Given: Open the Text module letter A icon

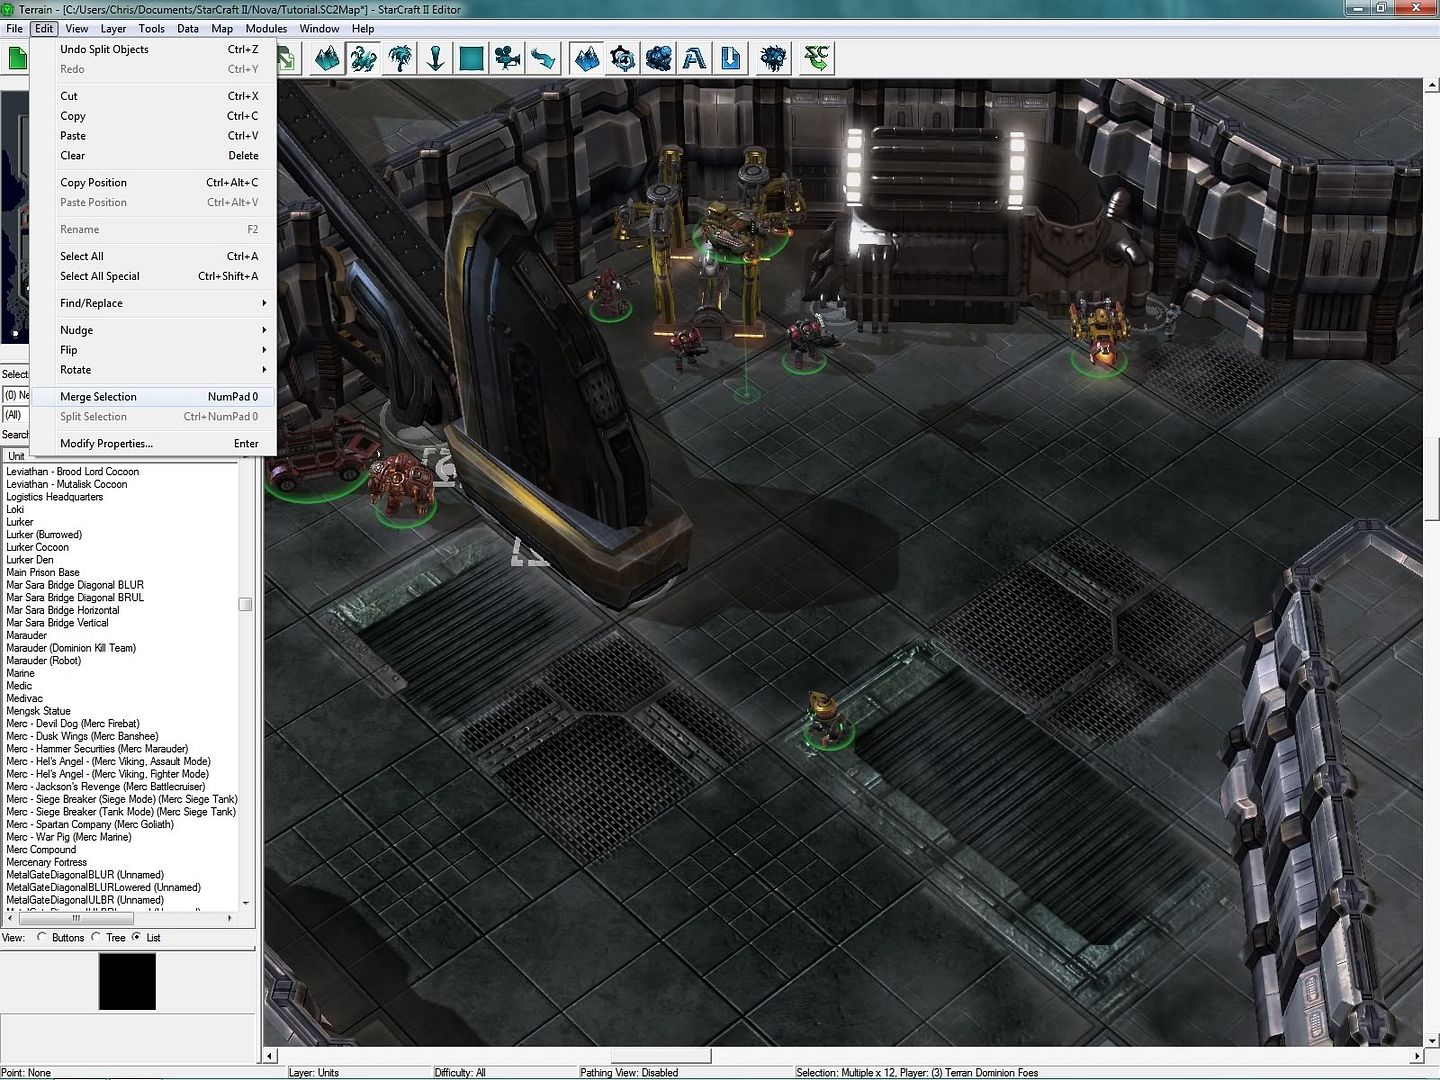Looking at the screenshot, I should click(695, 58).
